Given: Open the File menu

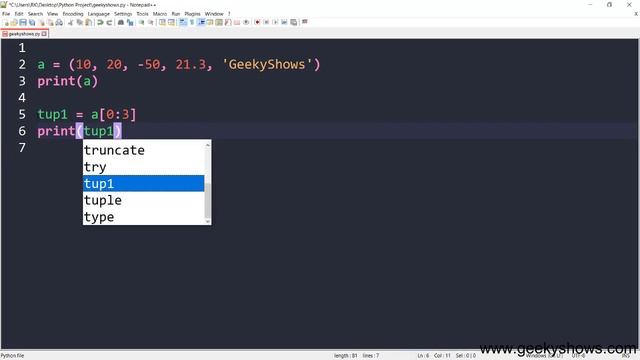Looking at the screenshot, I should click(x=6, y=14).
